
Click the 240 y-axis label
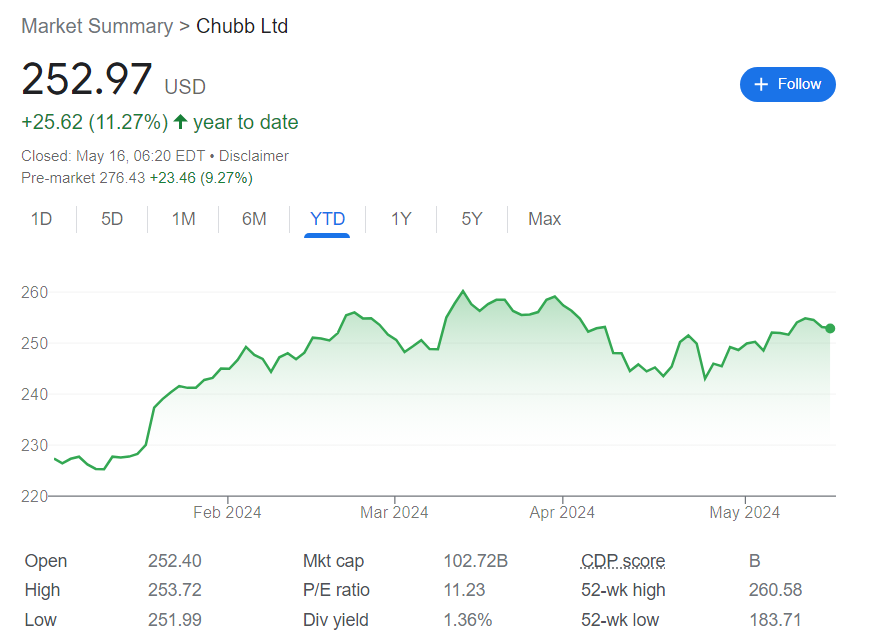click(35, 394)
